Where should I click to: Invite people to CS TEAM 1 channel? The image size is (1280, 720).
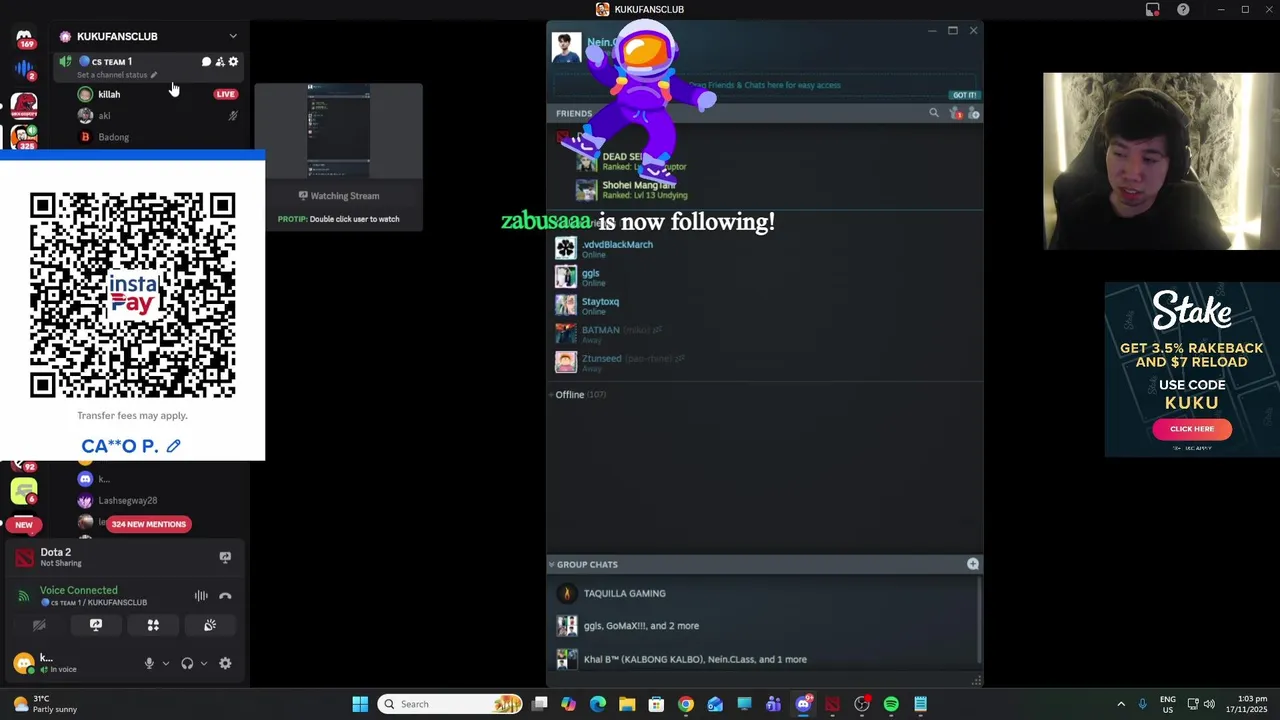click(220, 62)
